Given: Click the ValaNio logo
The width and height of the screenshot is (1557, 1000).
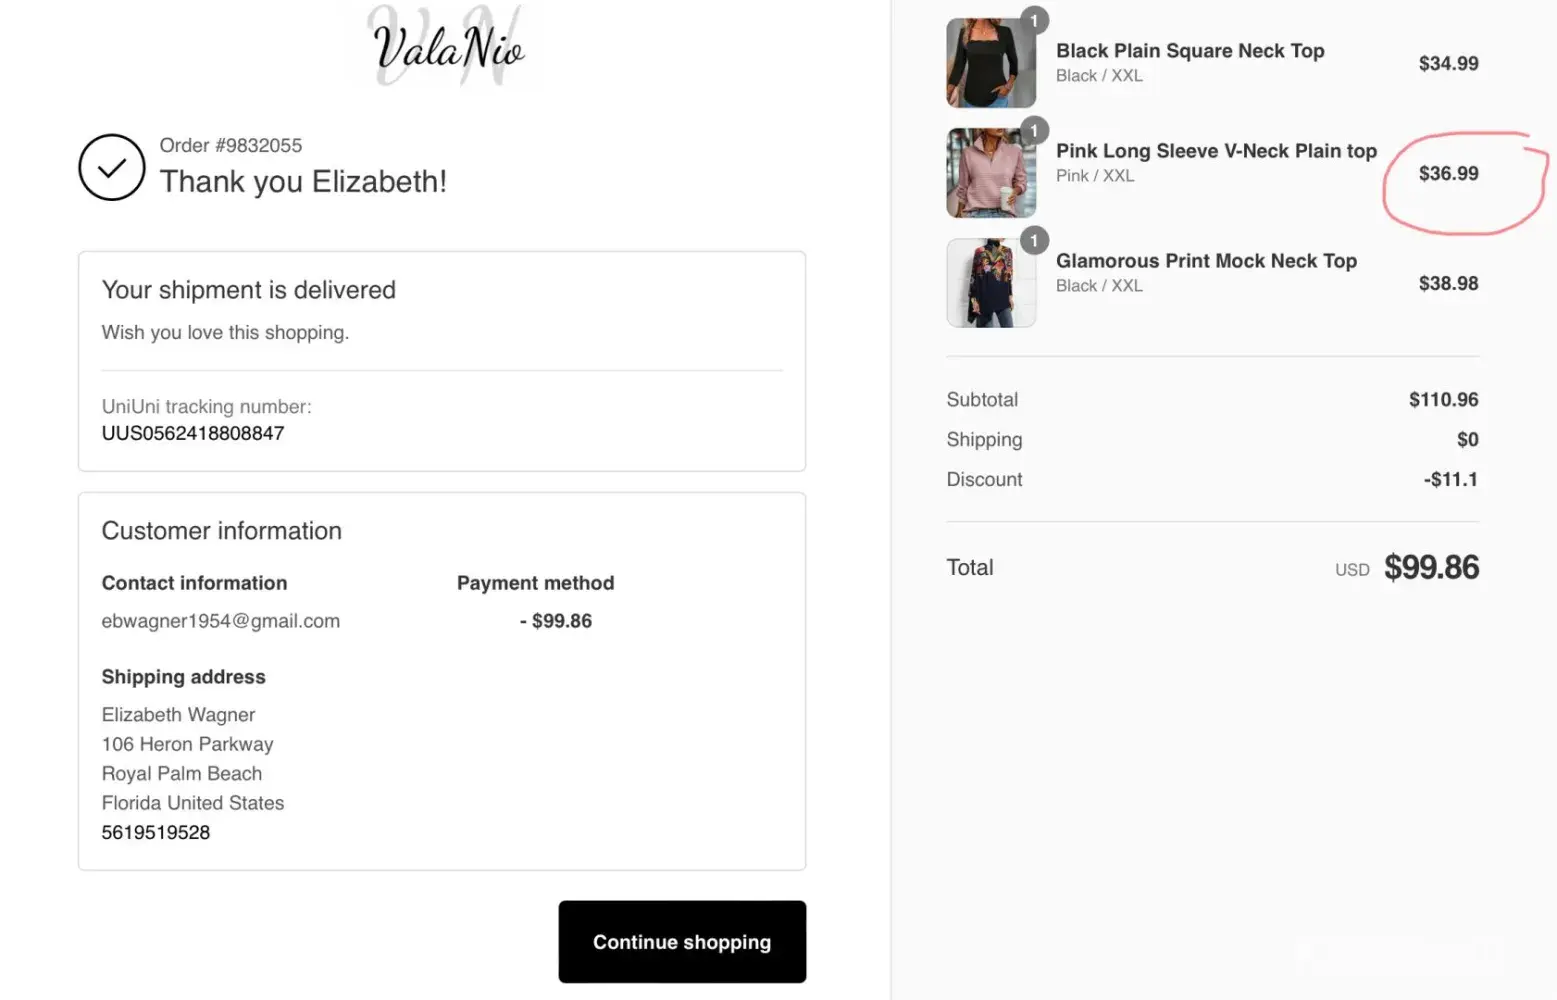Looking at the screenshot, I should pyautogui.click(x=448, y=47).
